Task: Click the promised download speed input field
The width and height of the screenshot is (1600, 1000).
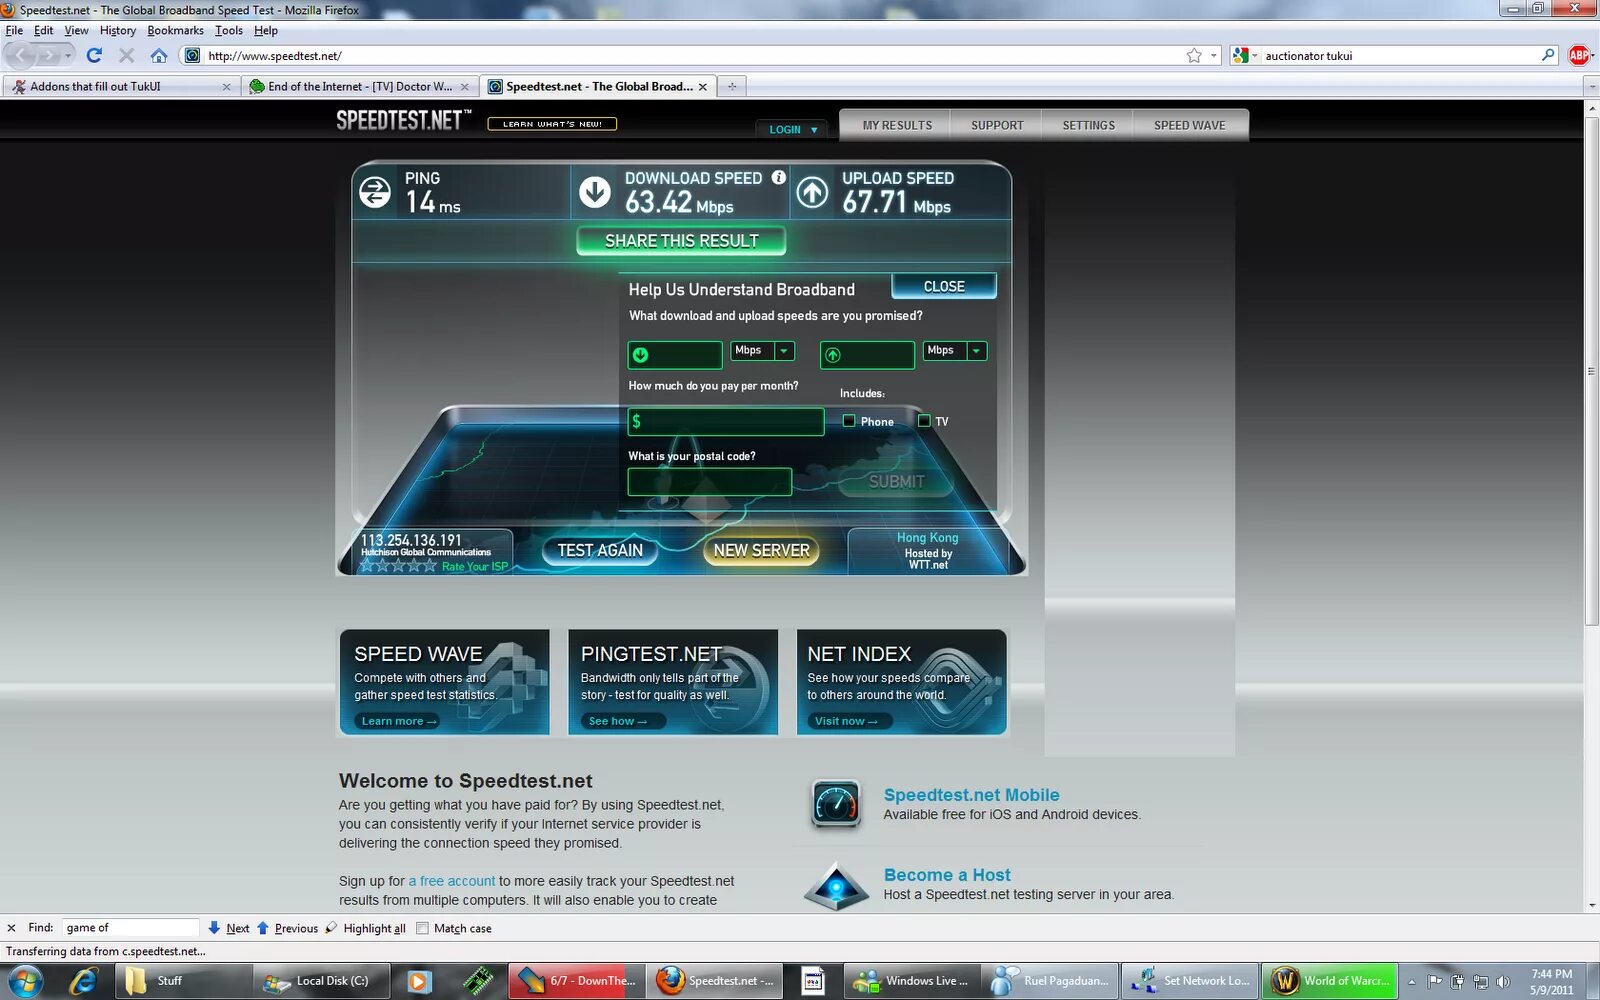Action: tap(675, 355)
